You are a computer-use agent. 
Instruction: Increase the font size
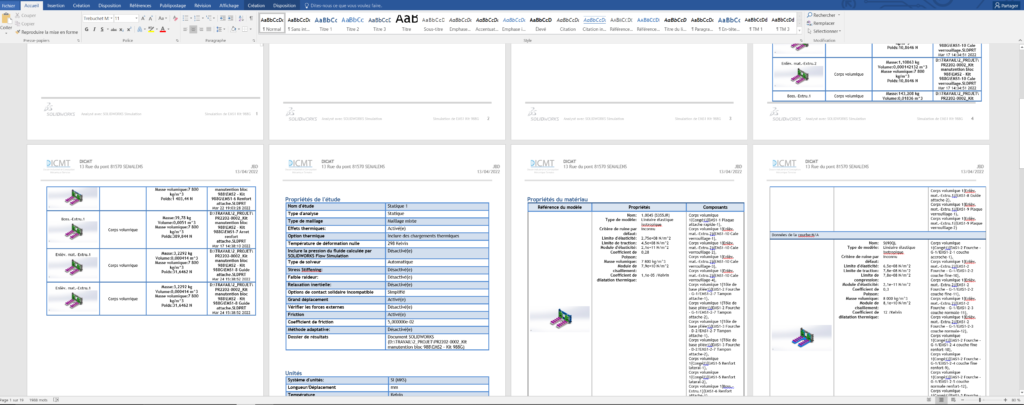142,18
